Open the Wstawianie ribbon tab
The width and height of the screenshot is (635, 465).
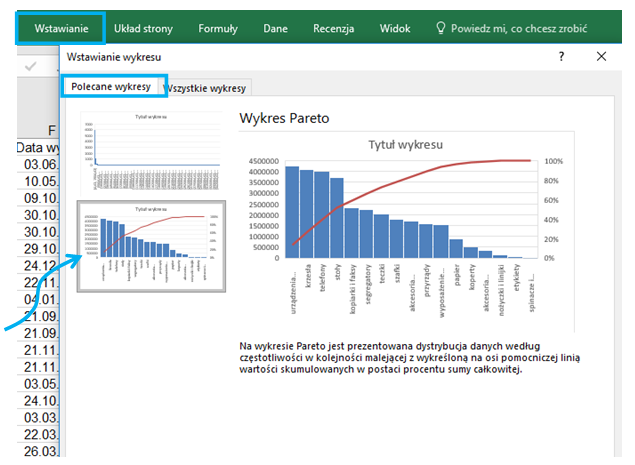click(61, 28)
